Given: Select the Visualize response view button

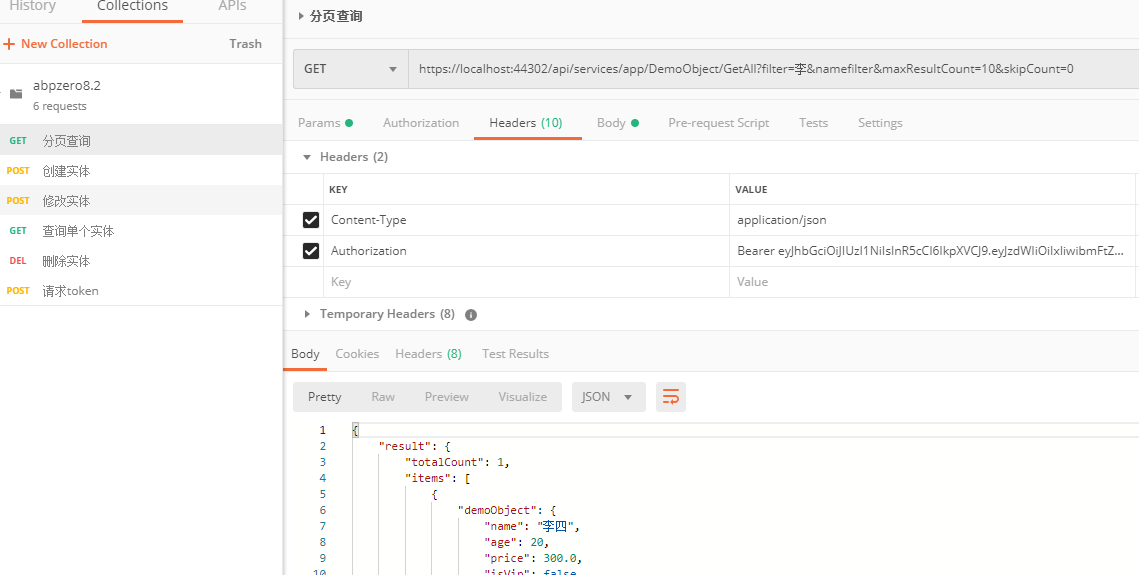Looking at the screenshot, I should coord(522,397).
